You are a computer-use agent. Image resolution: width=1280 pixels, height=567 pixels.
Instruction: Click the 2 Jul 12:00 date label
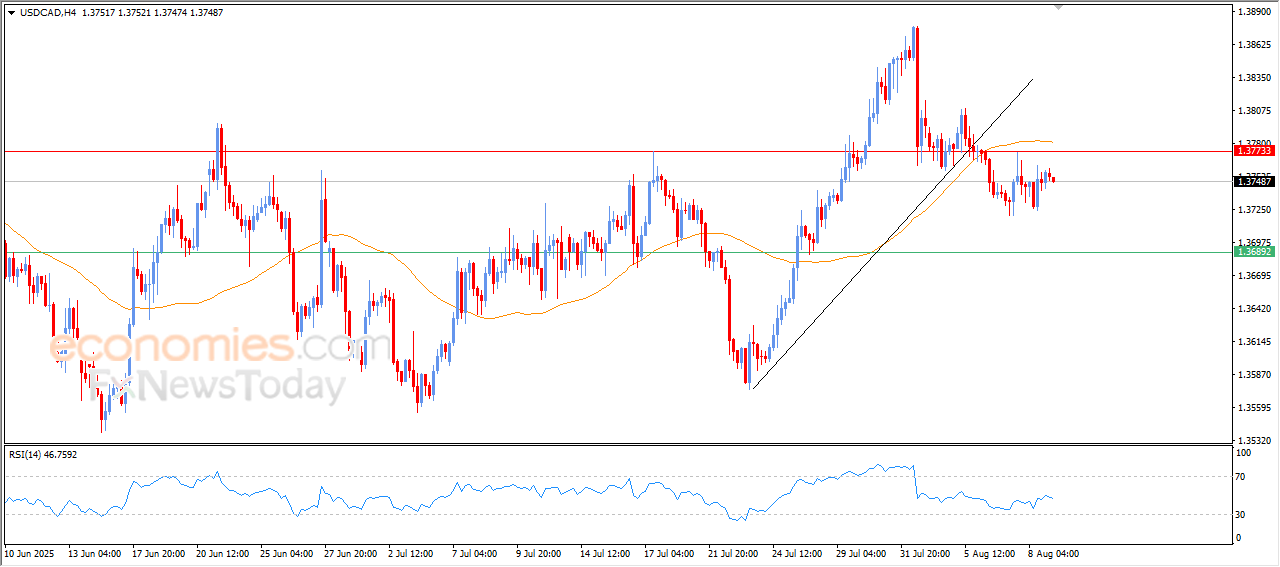413,553
